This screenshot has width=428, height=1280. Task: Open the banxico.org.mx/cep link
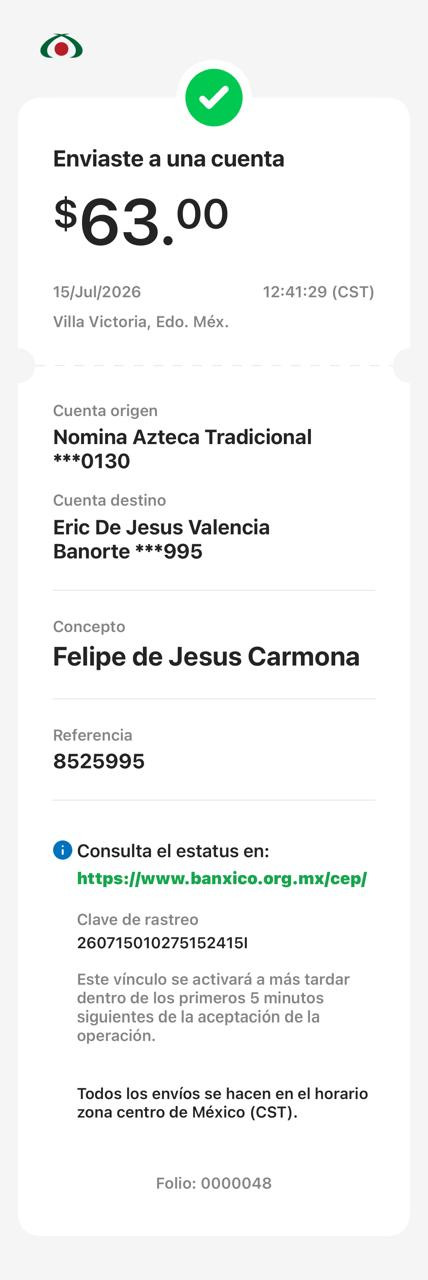click(x=222, y=878)
